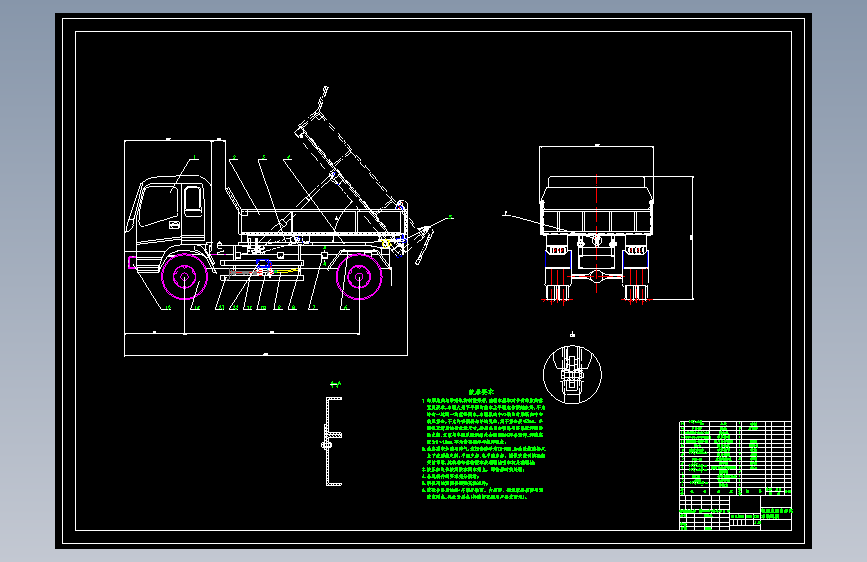Viewport: 867px width, 562px height.
Task: Select left dual tires in rear view
Action: [x=558, y=273]
